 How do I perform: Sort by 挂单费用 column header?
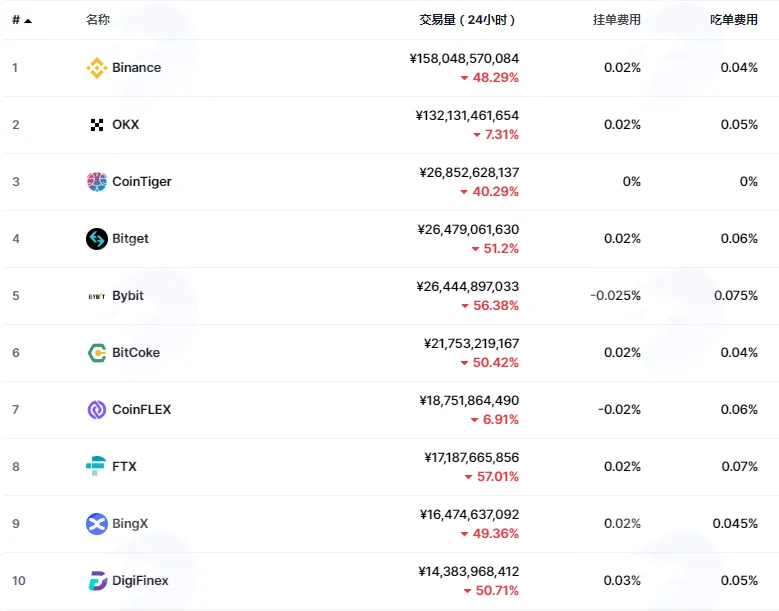[617, 20]
